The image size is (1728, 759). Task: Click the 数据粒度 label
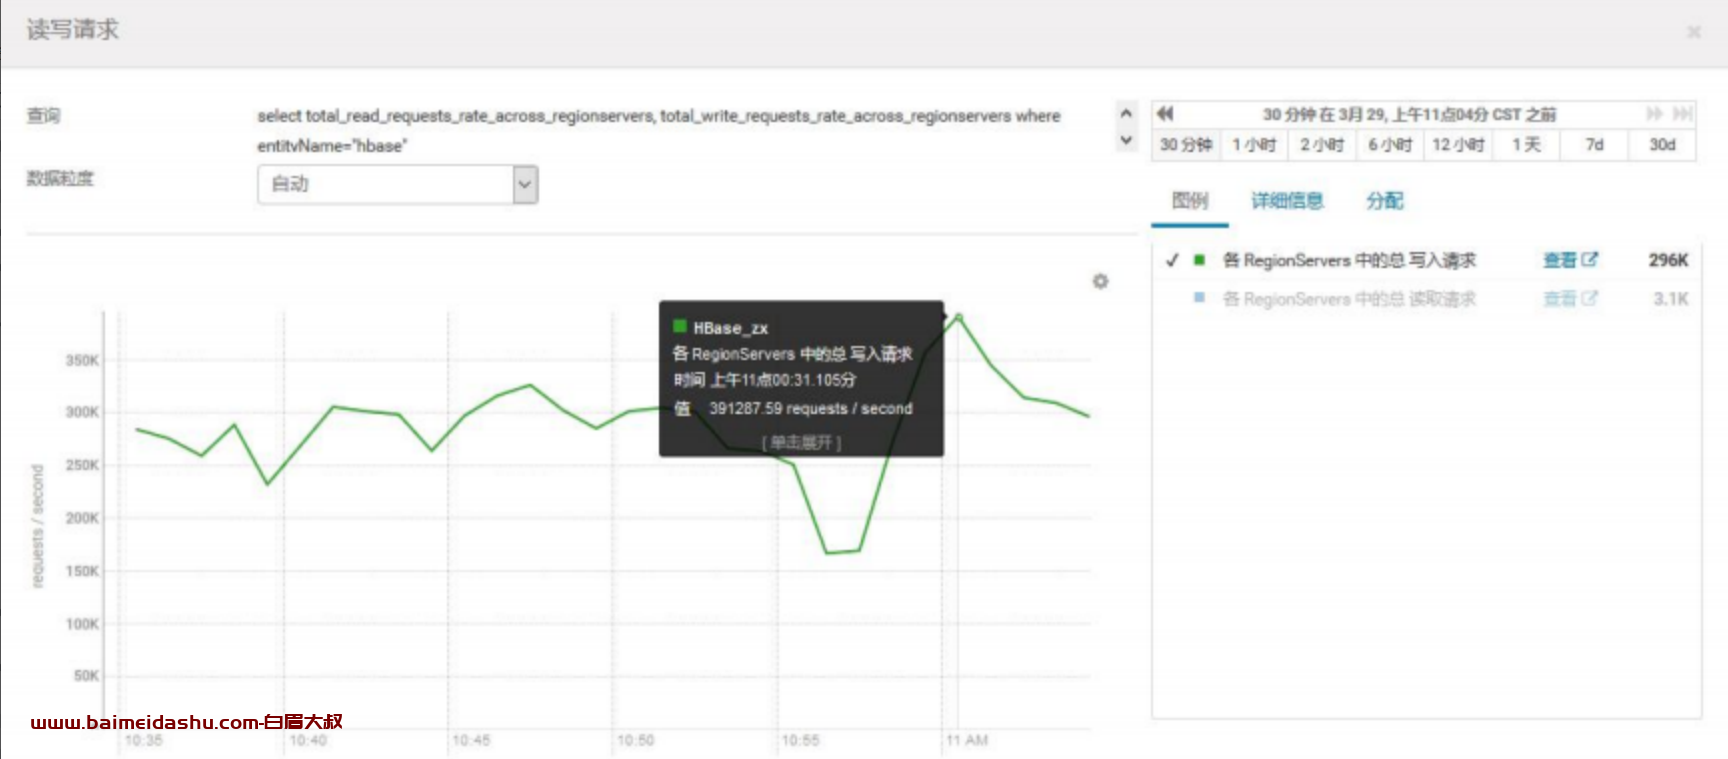[x=60, y=178]
